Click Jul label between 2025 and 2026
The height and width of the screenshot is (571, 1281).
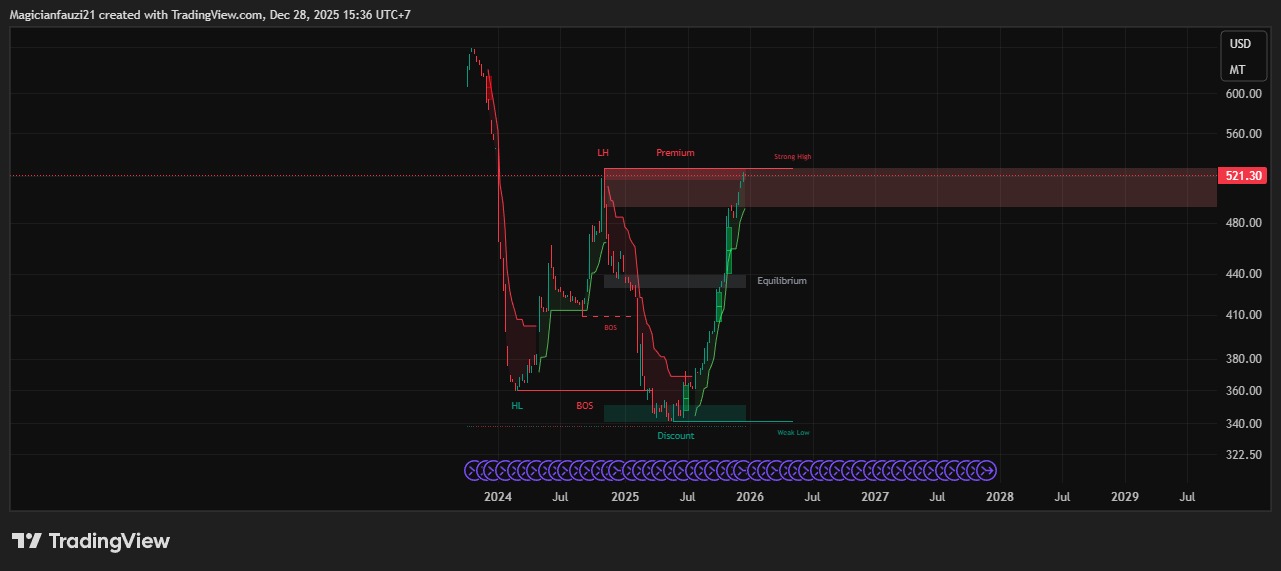(x=687, y=496)
